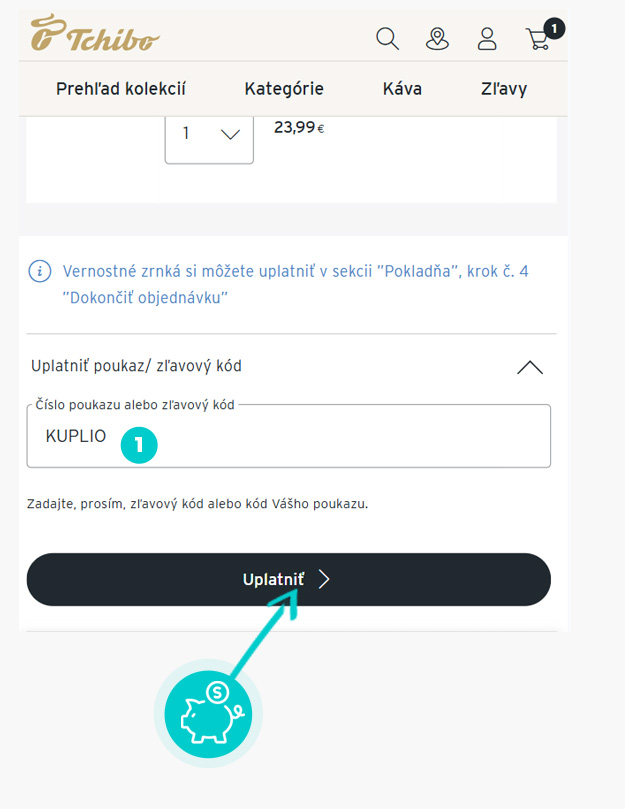Open the quantity dropdown showing 1
The image size is (625, 809).
point(209,137)
